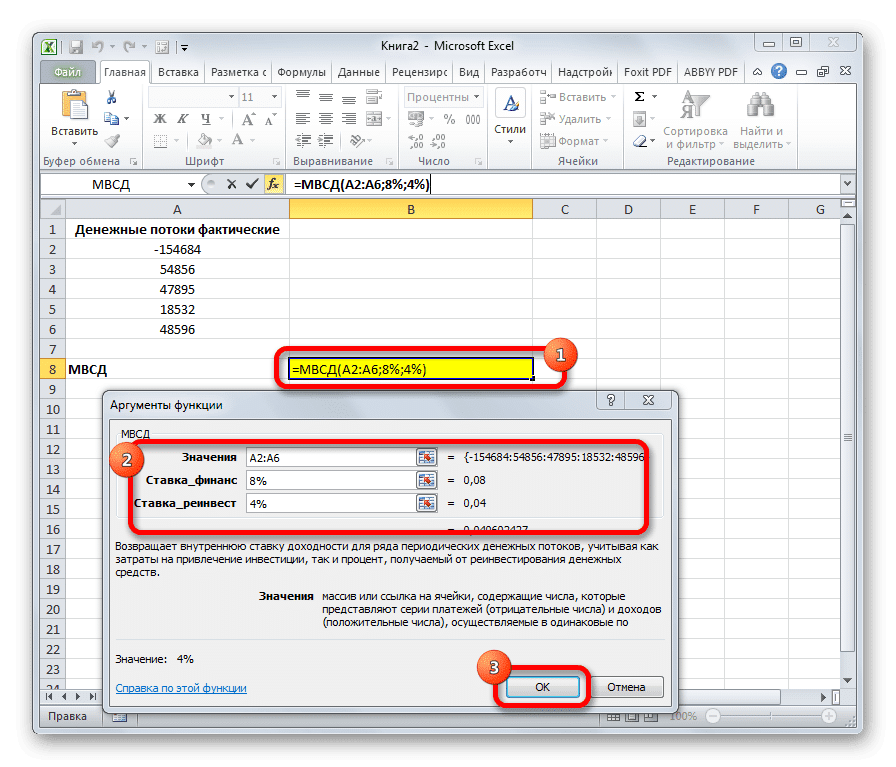Switch to the Вид tab

coord(469,72)
